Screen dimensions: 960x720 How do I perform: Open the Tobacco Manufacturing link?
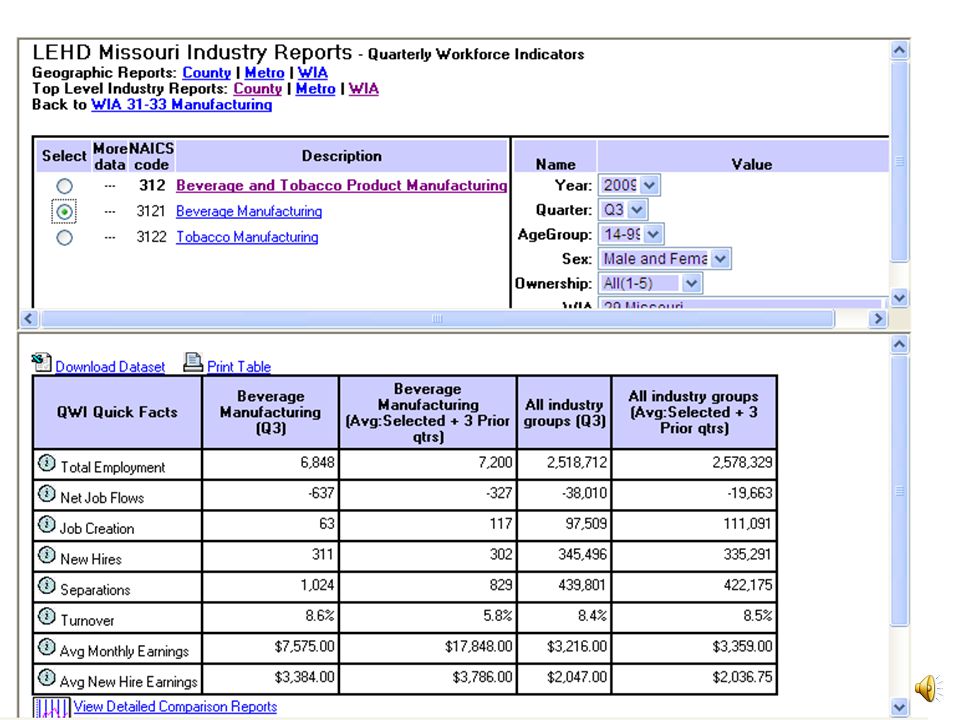click(247, 237)
